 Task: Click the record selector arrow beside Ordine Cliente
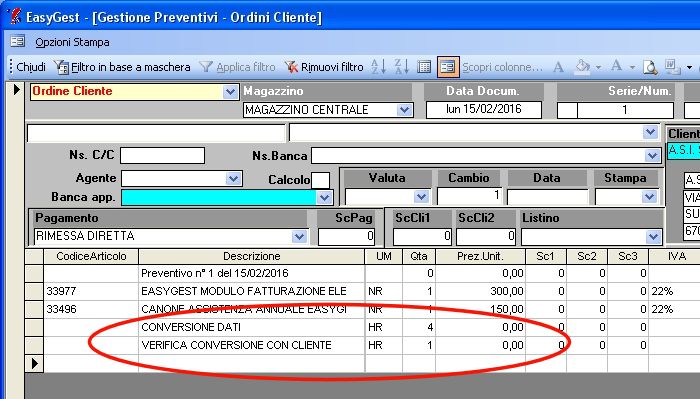coord(17,90)
